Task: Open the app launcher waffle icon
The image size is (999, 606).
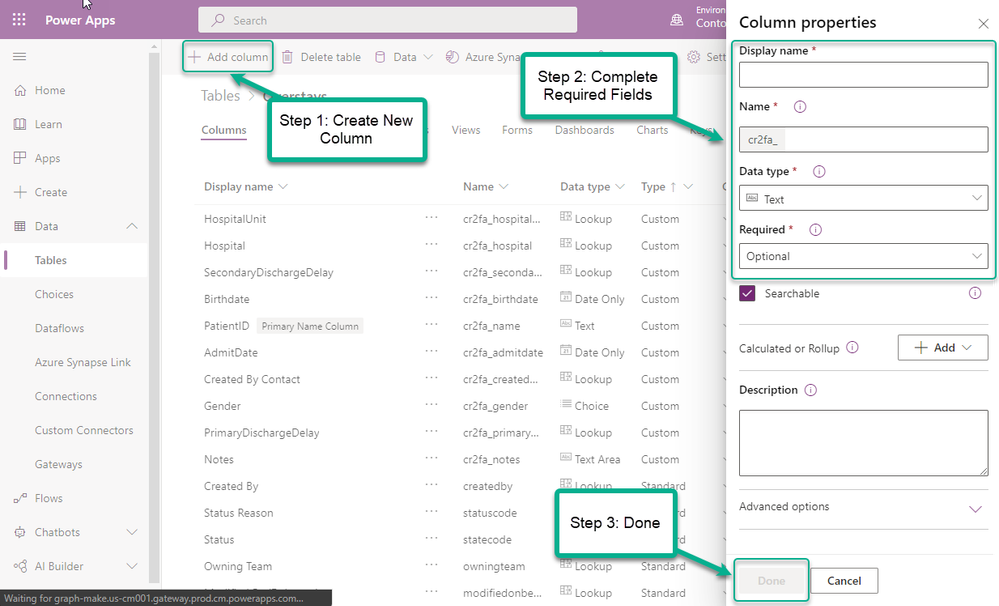Action: (19, 20)
